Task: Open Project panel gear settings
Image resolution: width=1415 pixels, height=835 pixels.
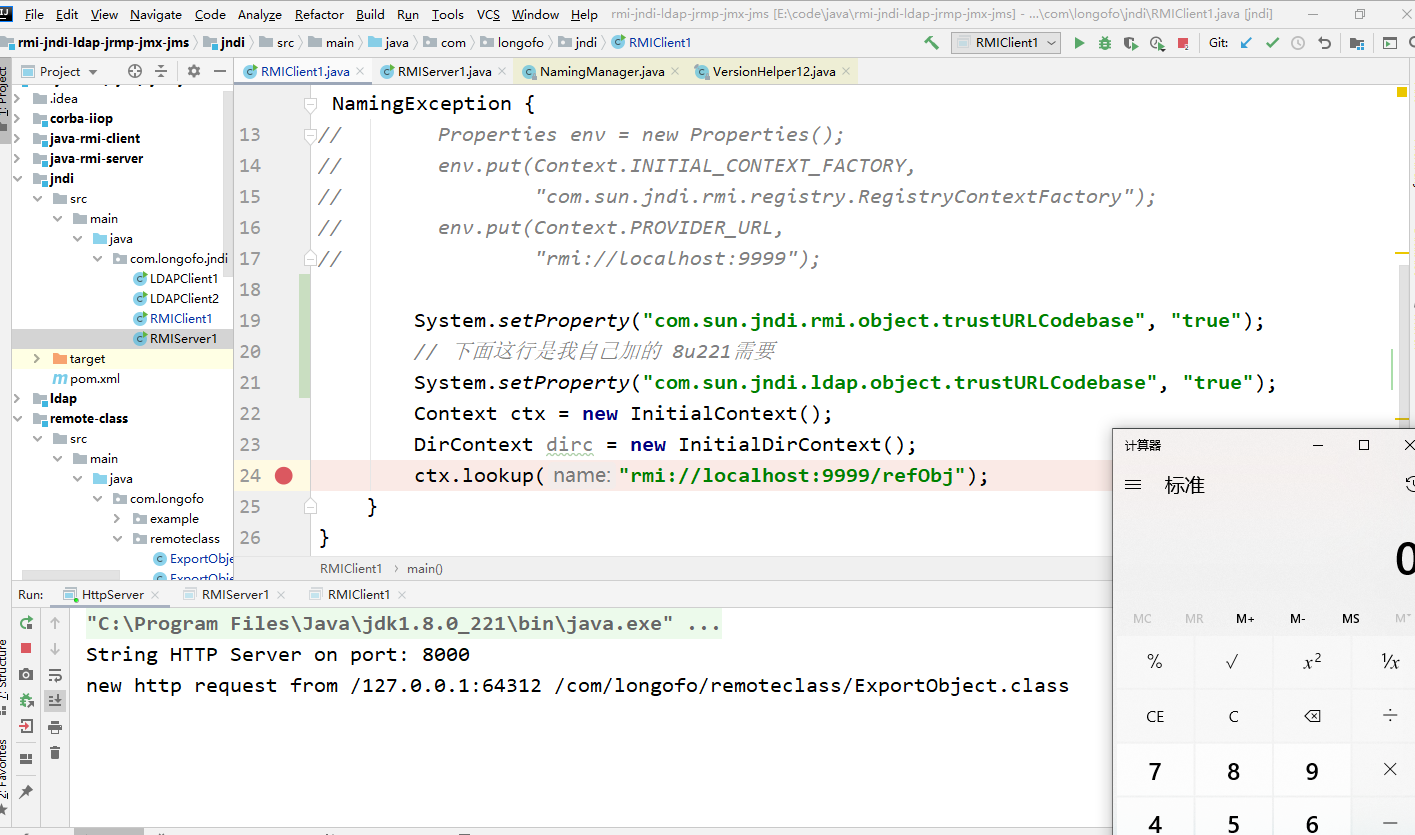Action: click(x=194, y=71)
